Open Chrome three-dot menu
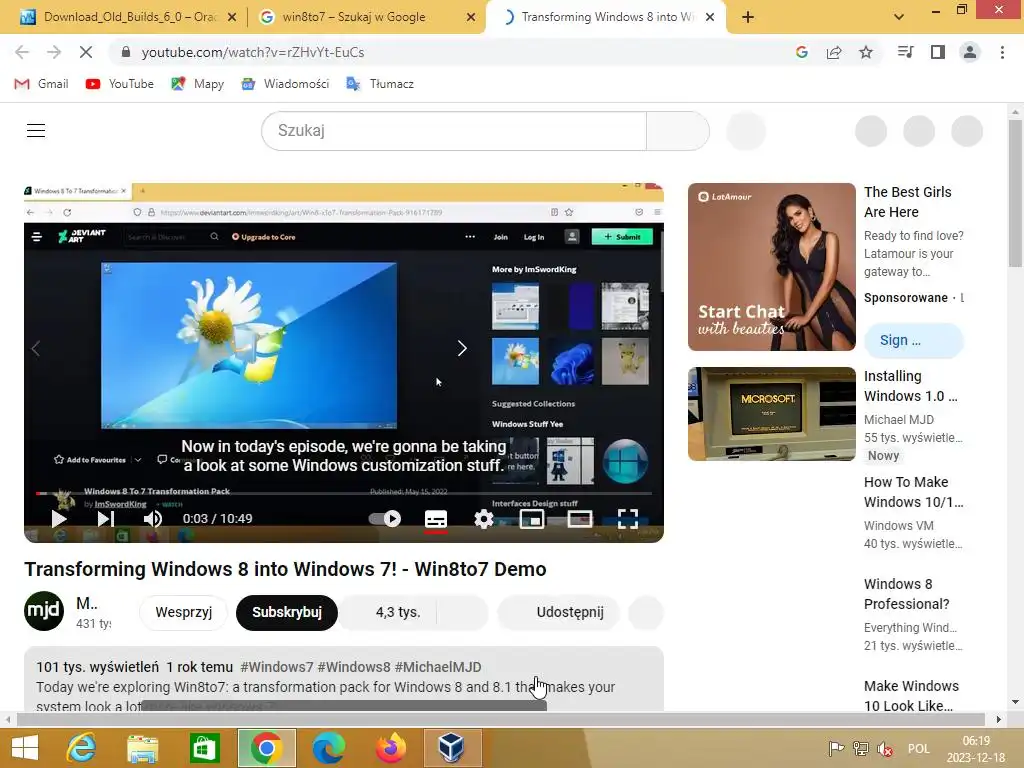 pos(1002,52)
